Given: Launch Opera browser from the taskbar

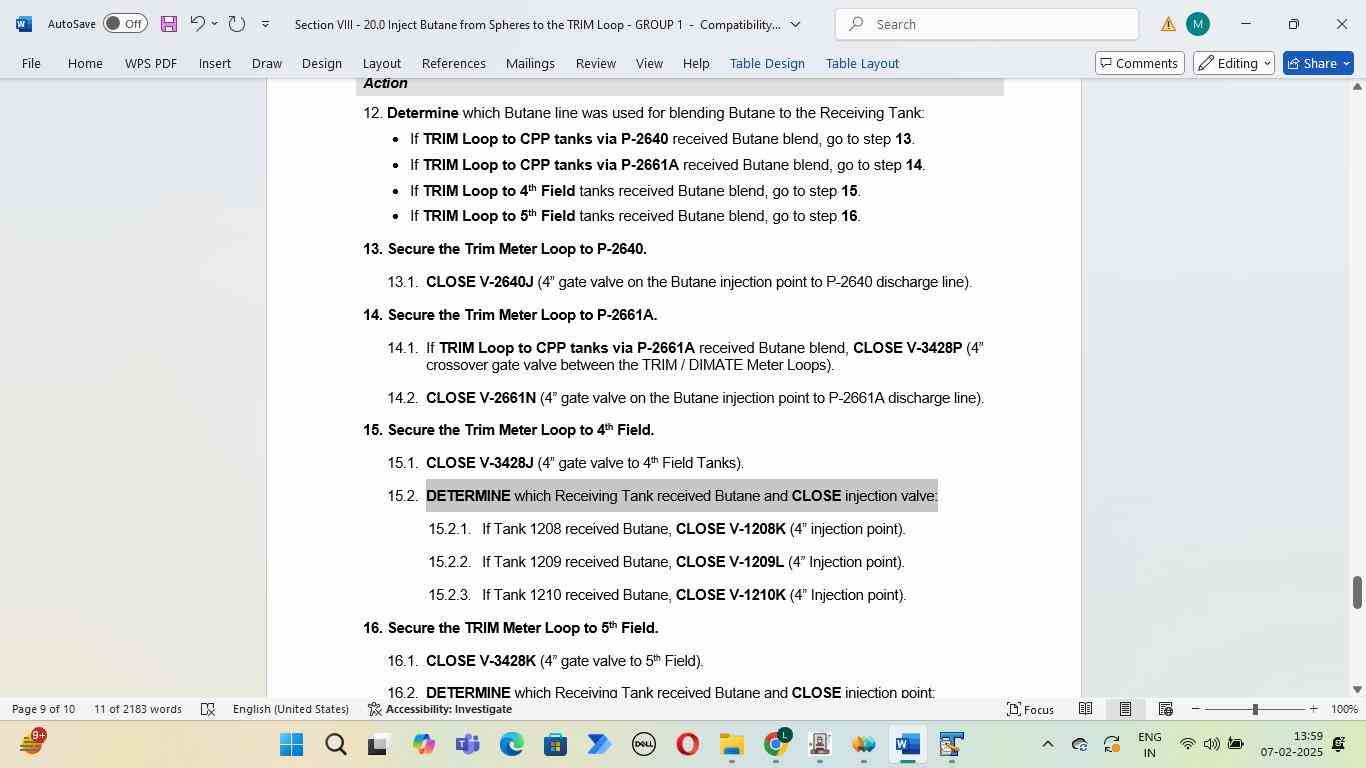Looking at the screenshot, I should click(x=687, y=744).
